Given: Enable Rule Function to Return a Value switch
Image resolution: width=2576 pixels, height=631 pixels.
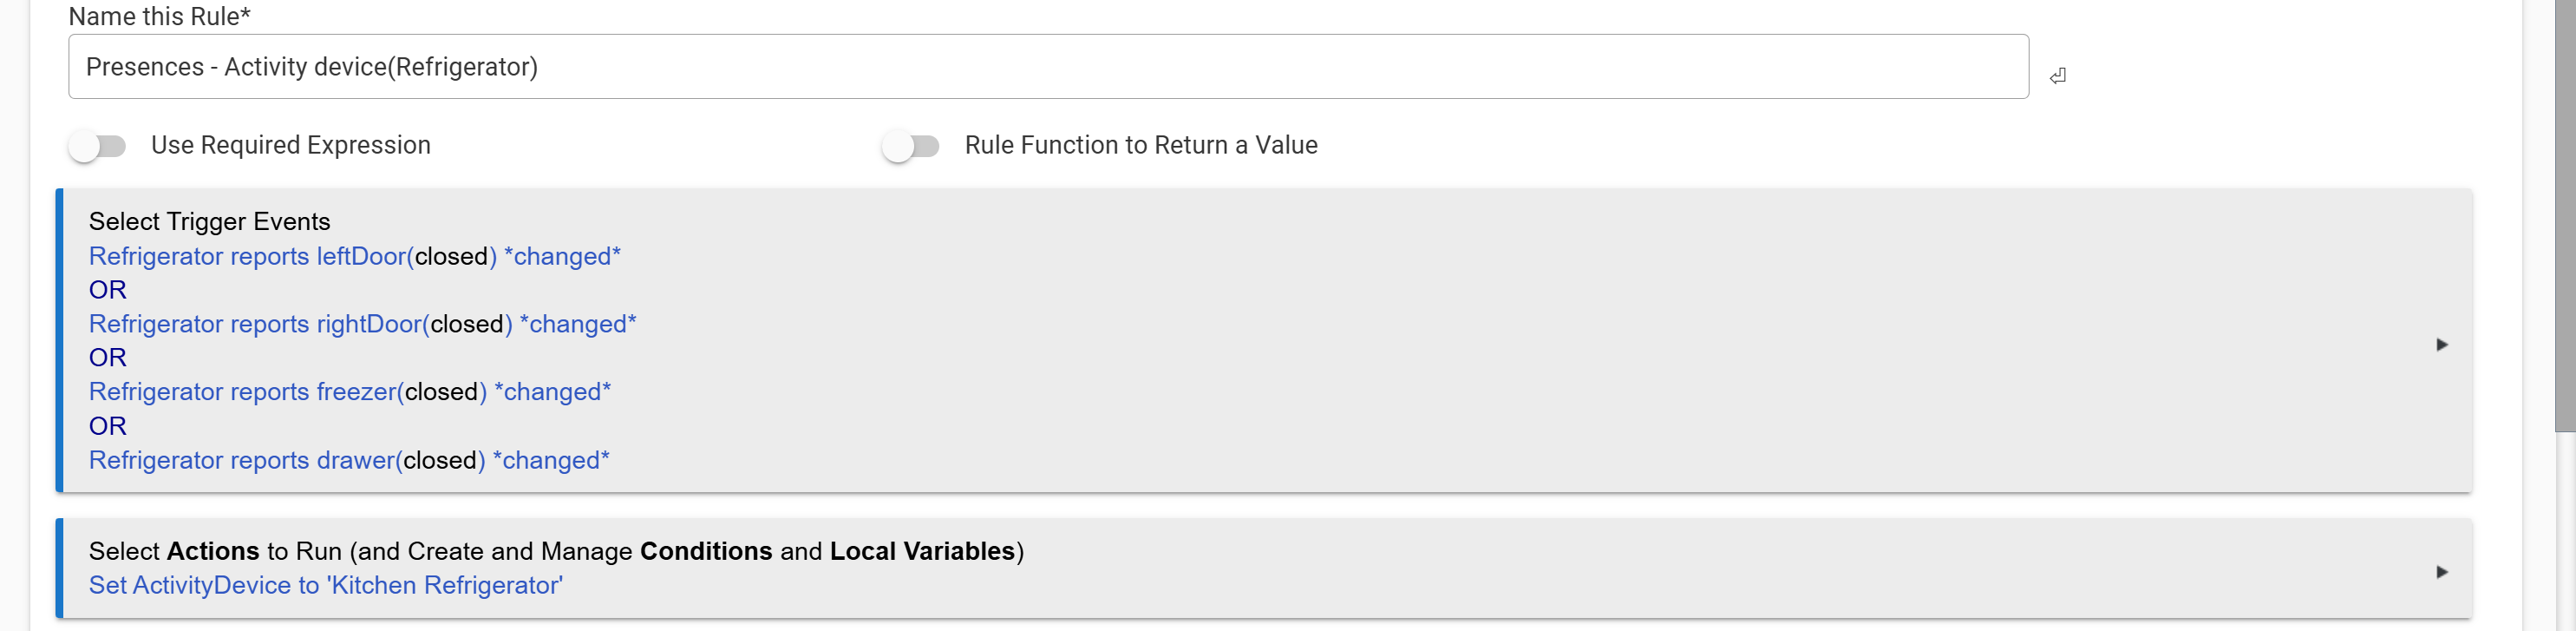Looking at the screenshot, I should point(910,146).
